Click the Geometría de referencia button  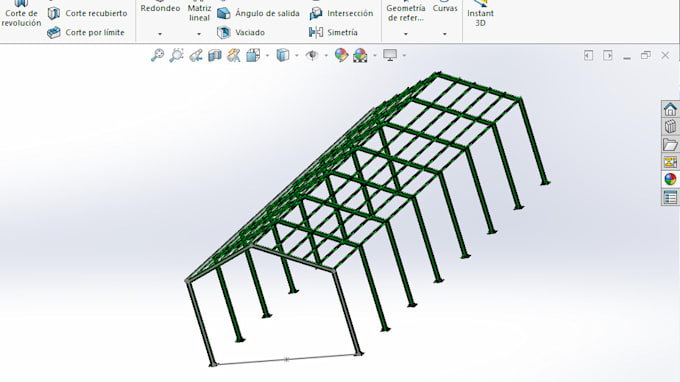tap(405, 12)
